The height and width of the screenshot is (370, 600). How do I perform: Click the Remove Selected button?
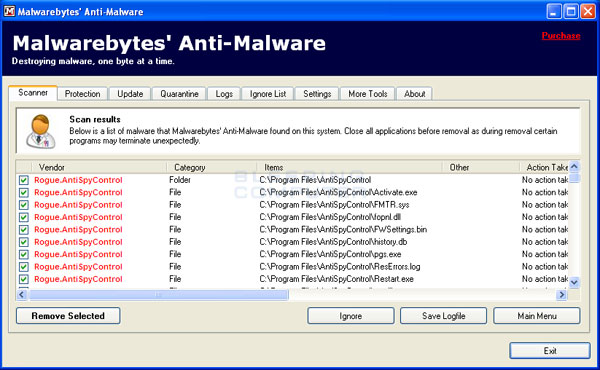click(68, 316)
